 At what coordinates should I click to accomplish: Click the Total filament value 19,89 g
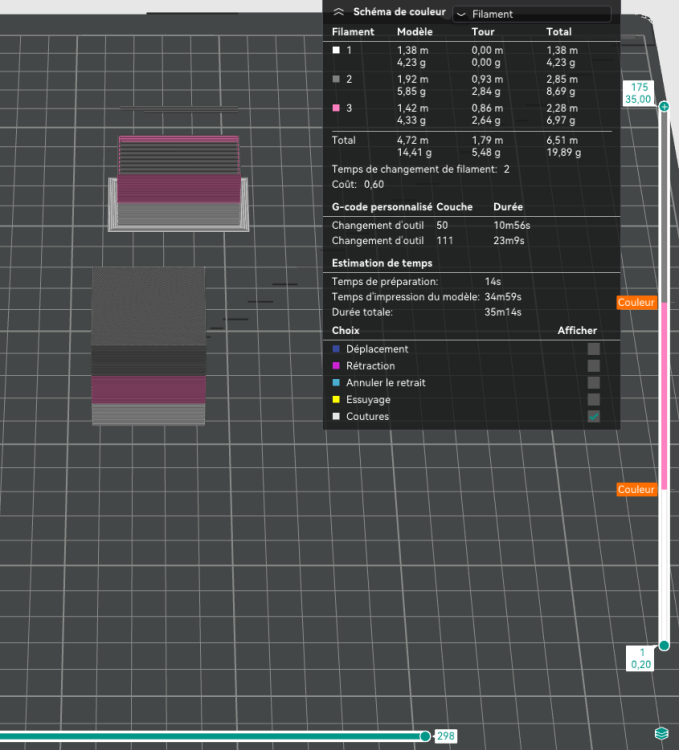point(564,153)
